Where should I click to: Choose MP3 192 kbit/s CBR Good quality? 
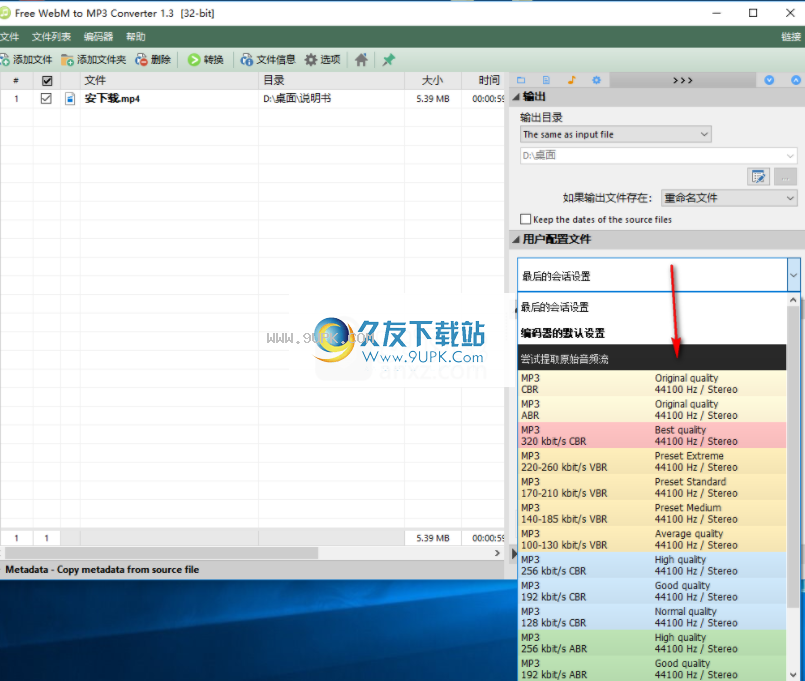[652, 591]
